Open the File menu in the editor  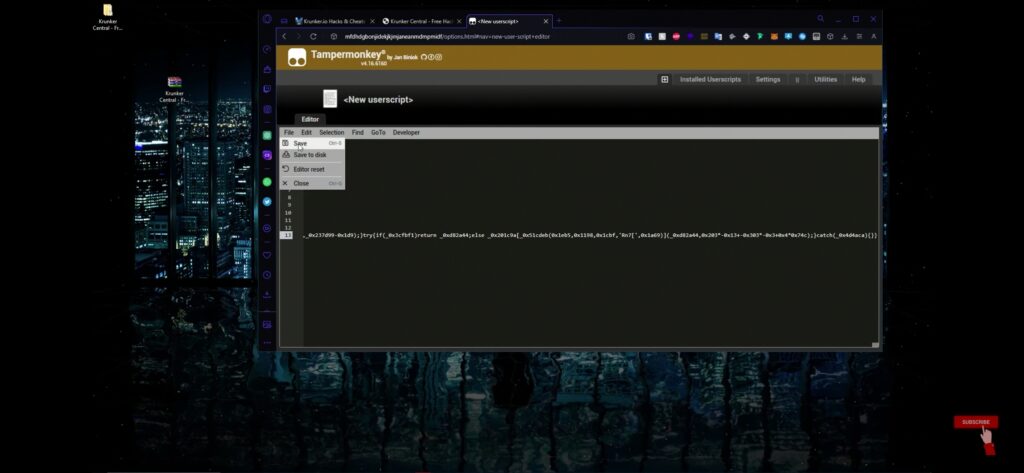coord(289,133)
